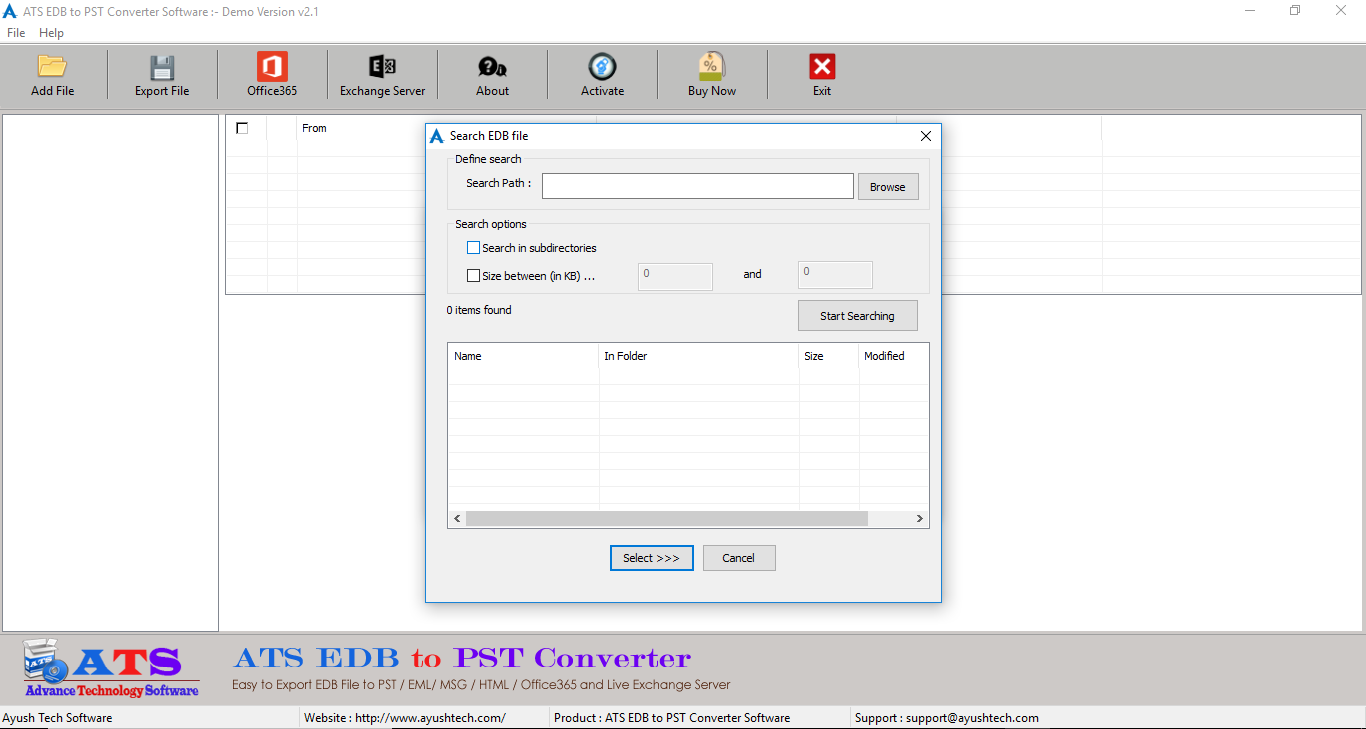Click the Ayush Tech Software status entry
This screenshot has width=1366, height=729.
(x=57, y=718)
